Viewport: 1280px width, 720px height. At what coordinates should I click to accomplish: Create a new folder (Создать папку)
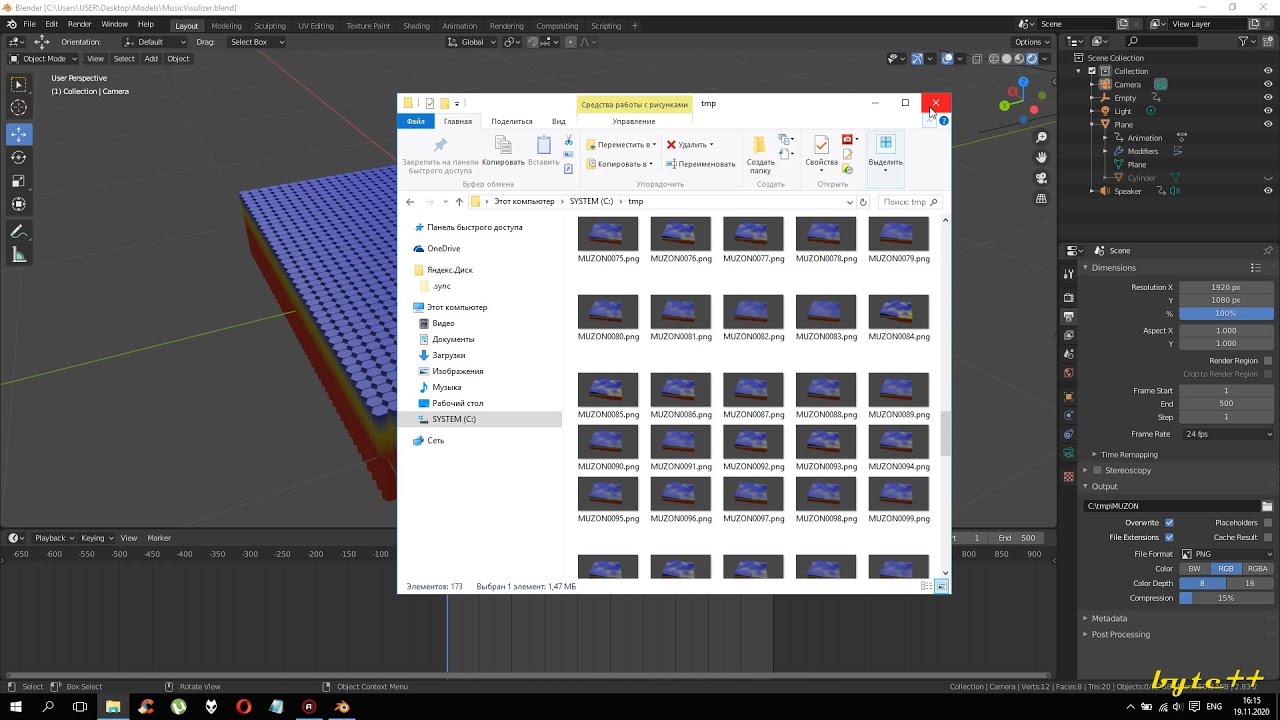pyautogui.click(x=760, y=154)
